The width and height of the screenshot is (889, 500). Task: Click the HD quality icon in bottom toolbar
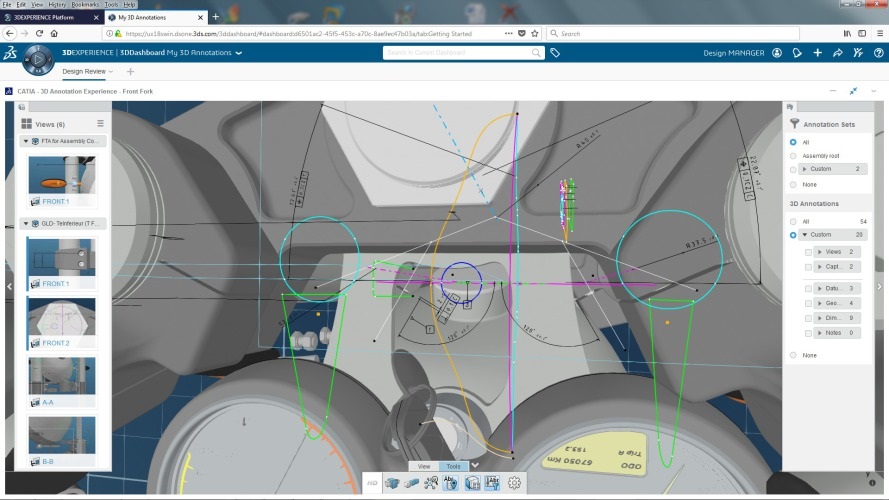(372, 483)
